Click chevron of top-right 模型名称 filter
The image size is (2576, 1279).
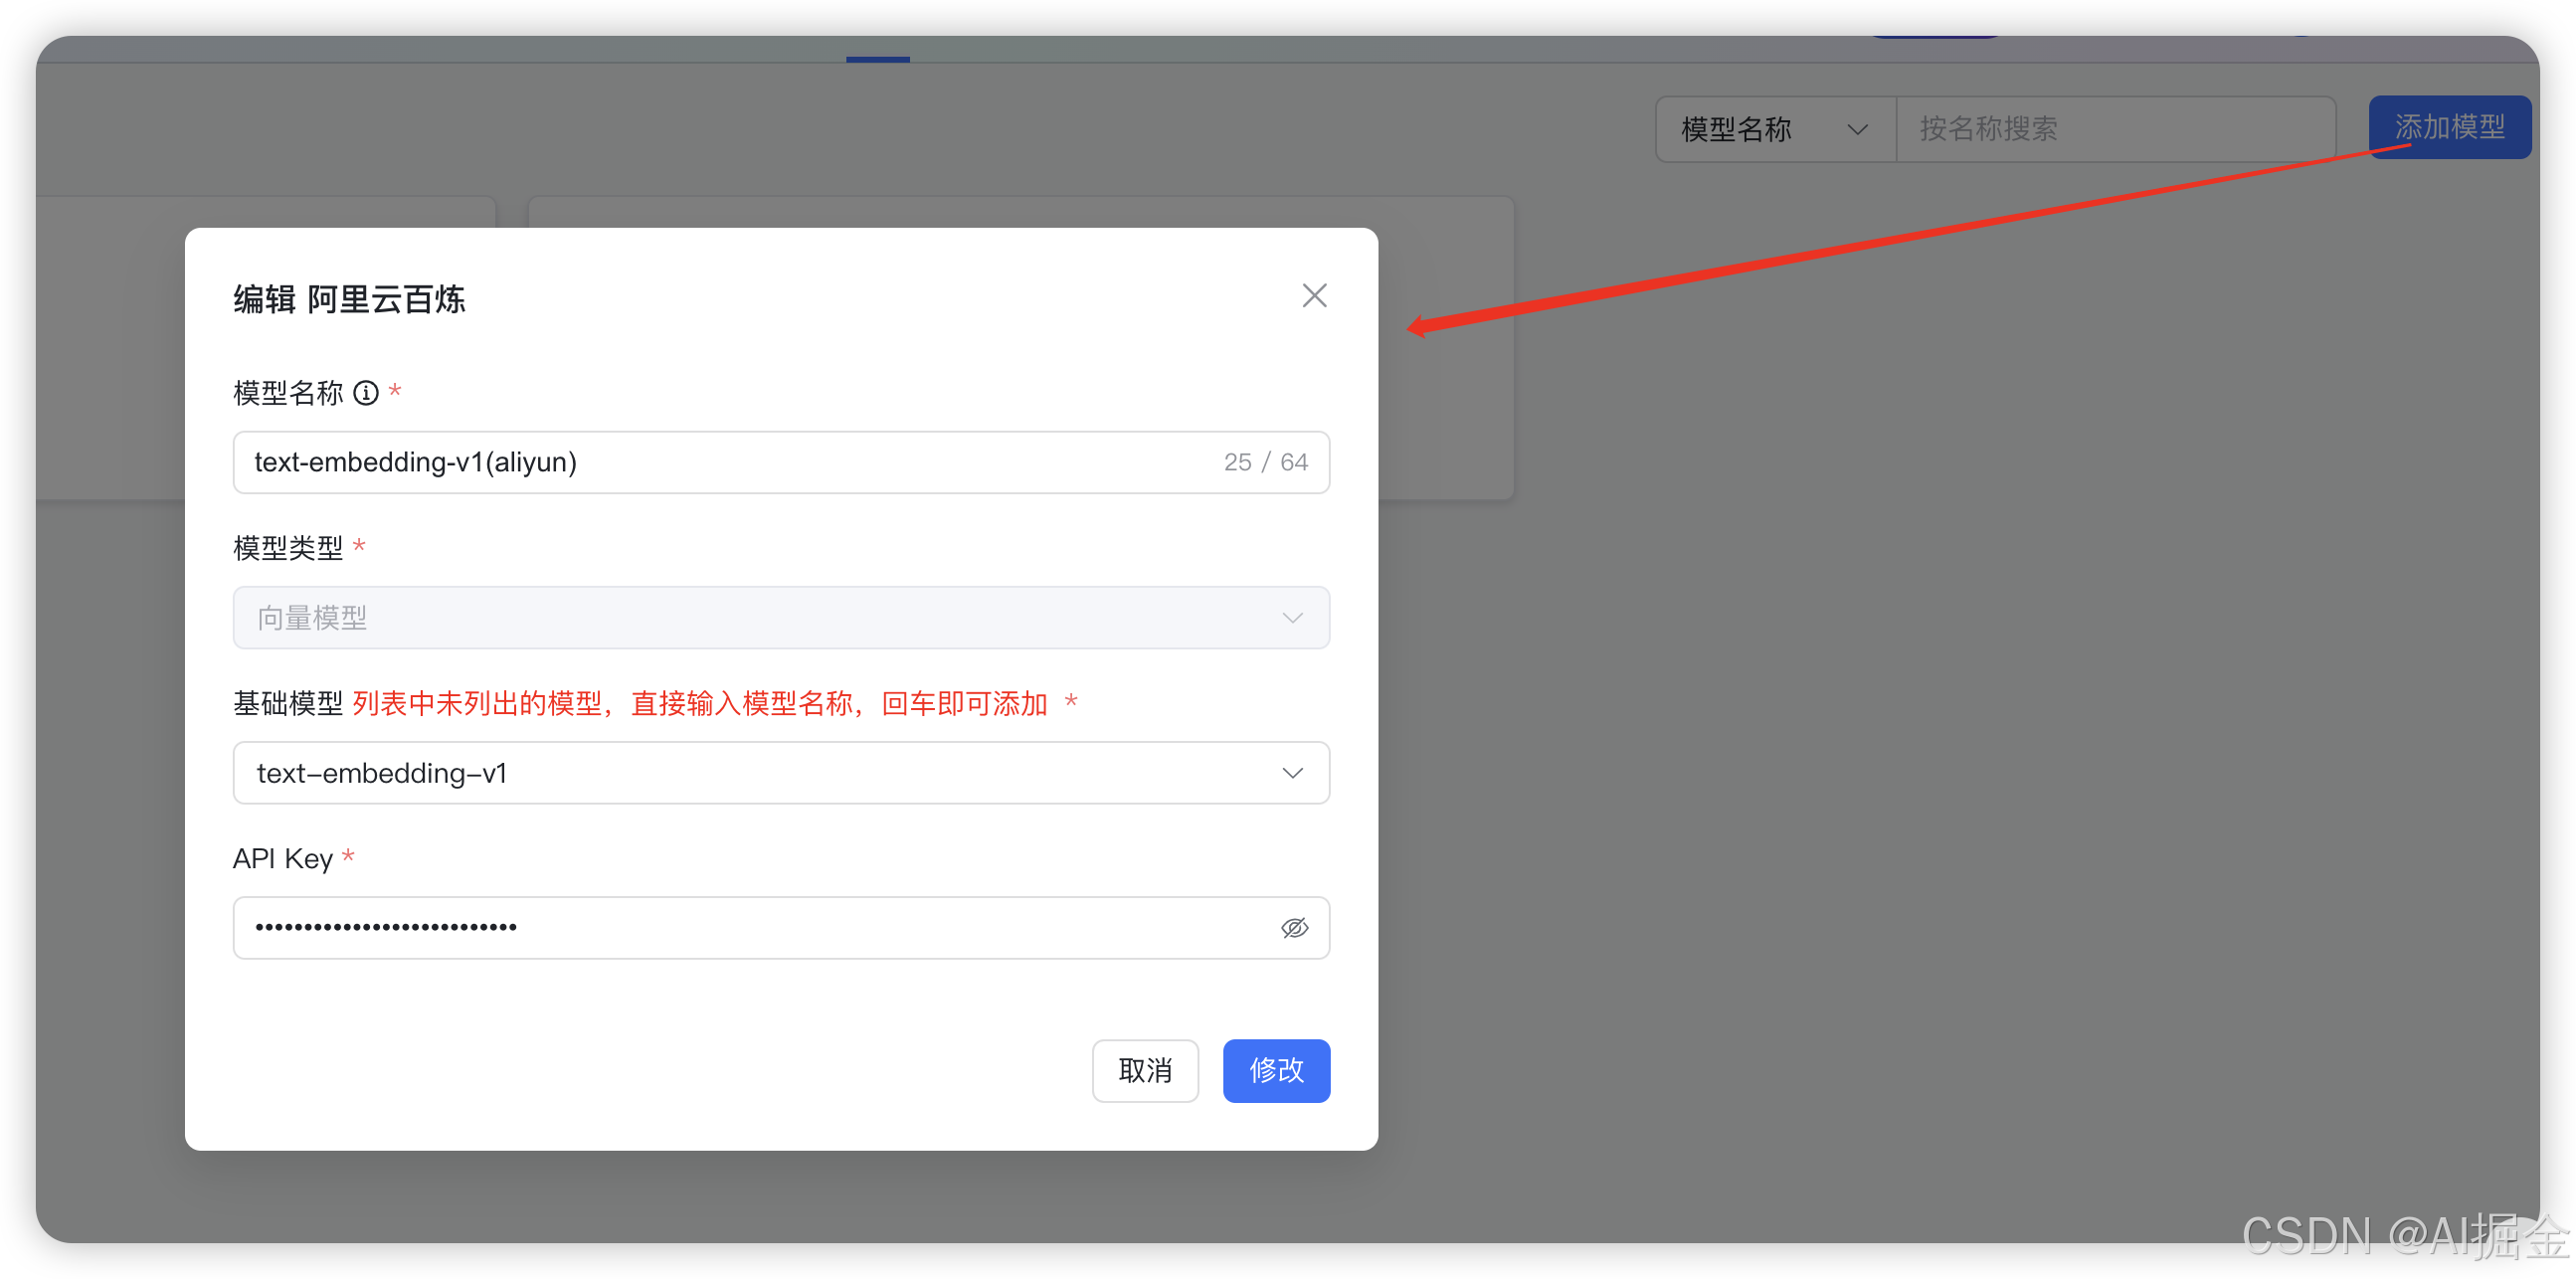(x=1857, y=130)
